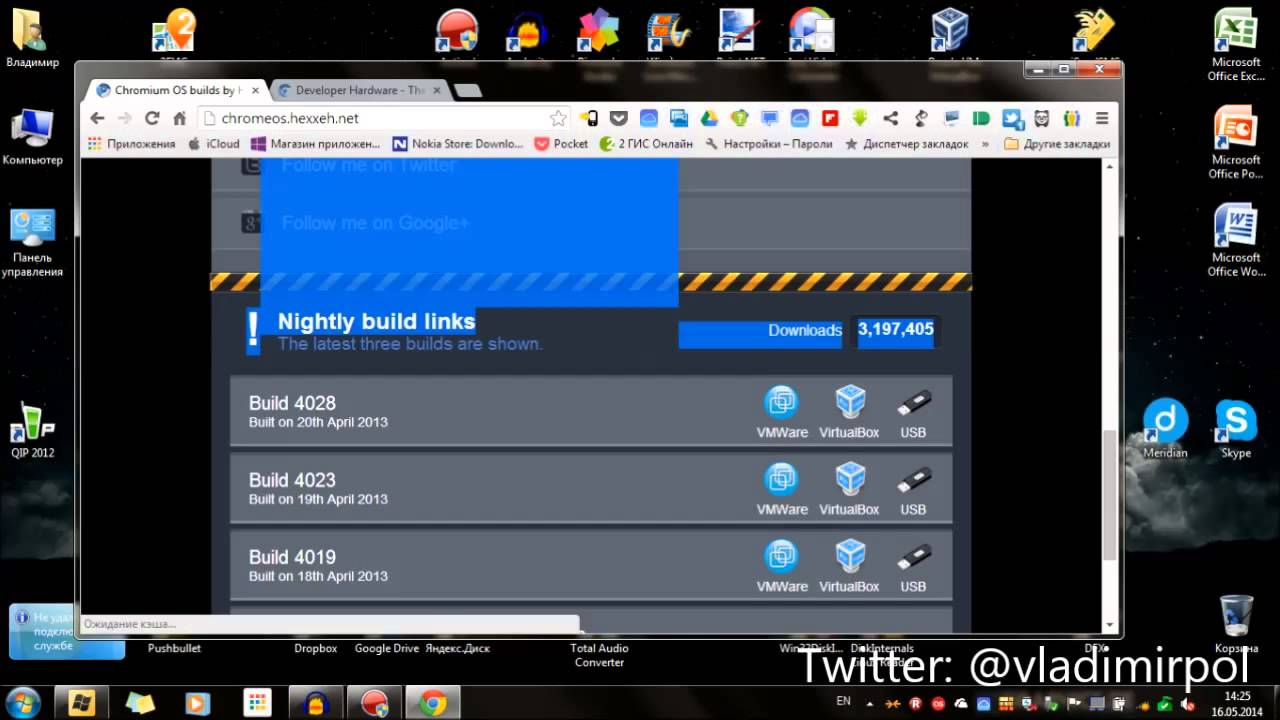Open the Nokia Store bookmark
Screen dimensions: 1280x720
[458, 144]
